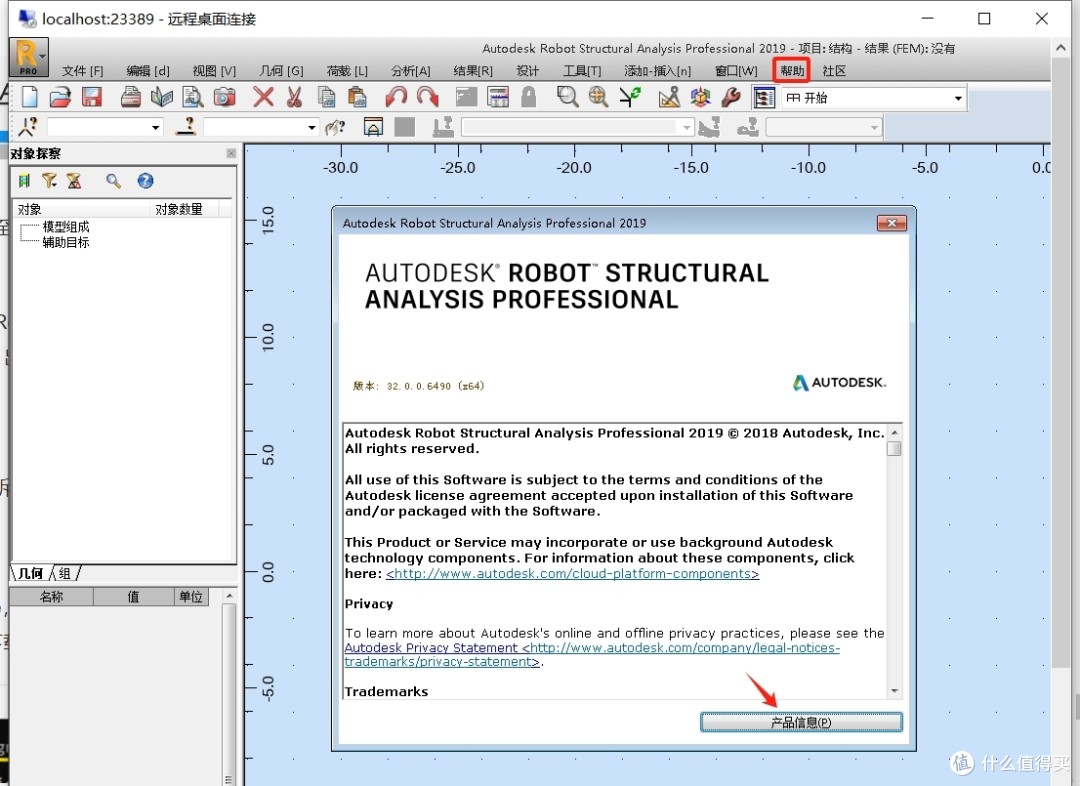Close the About dialog with red X
This screenshot has height=786, width=1080.
pos(891,223)
